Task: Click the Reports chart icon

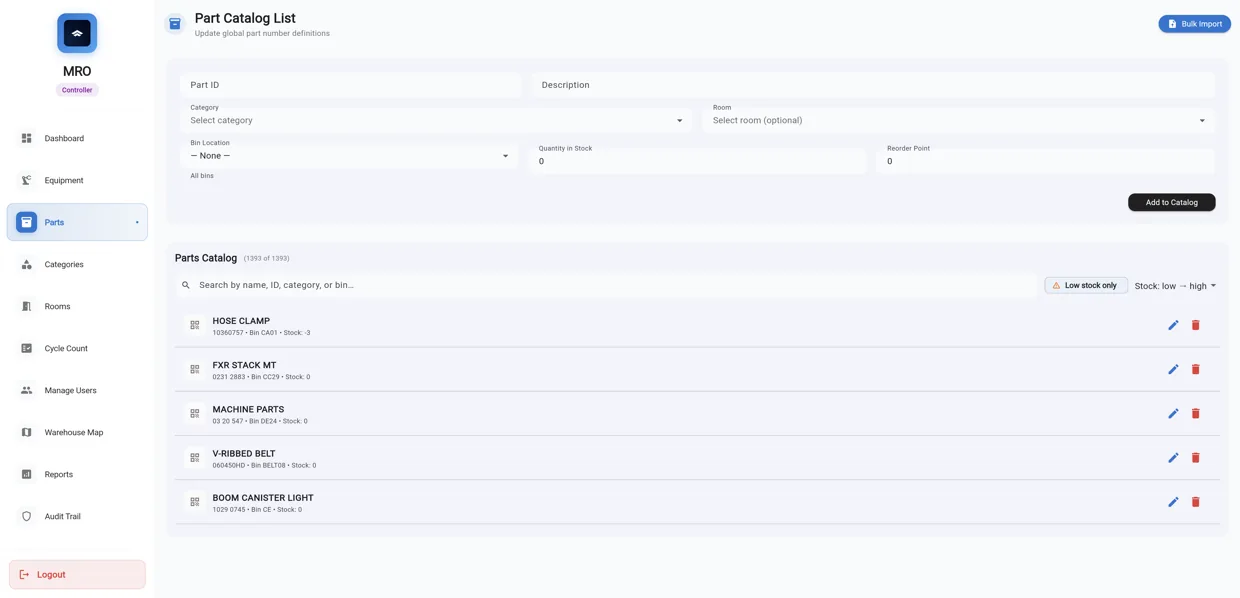Action: 27,474
